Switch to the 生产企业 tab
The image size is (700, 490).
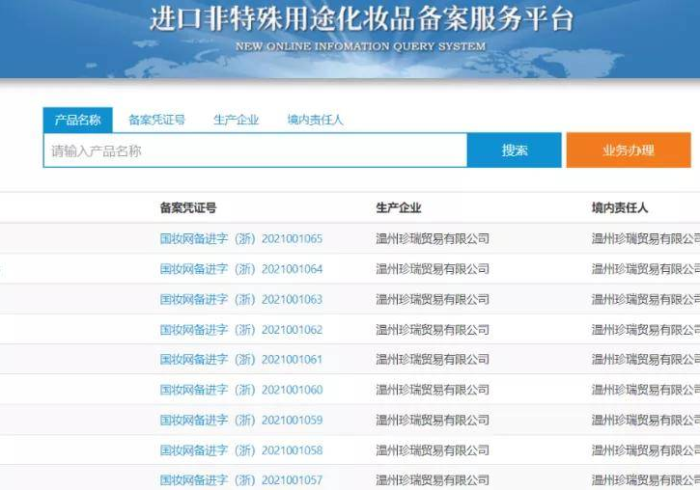tap(236, 120)
